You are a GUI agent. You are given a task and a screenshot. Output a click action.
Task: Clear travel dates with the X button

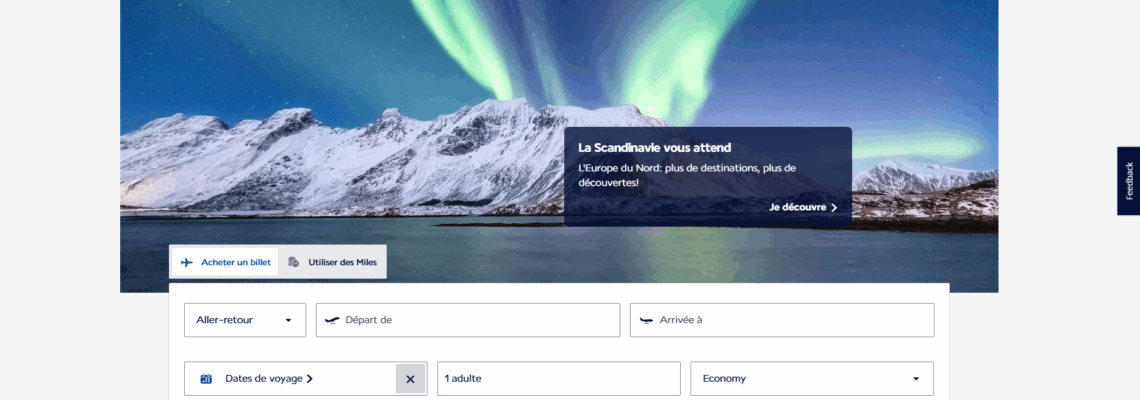[410, 379]
